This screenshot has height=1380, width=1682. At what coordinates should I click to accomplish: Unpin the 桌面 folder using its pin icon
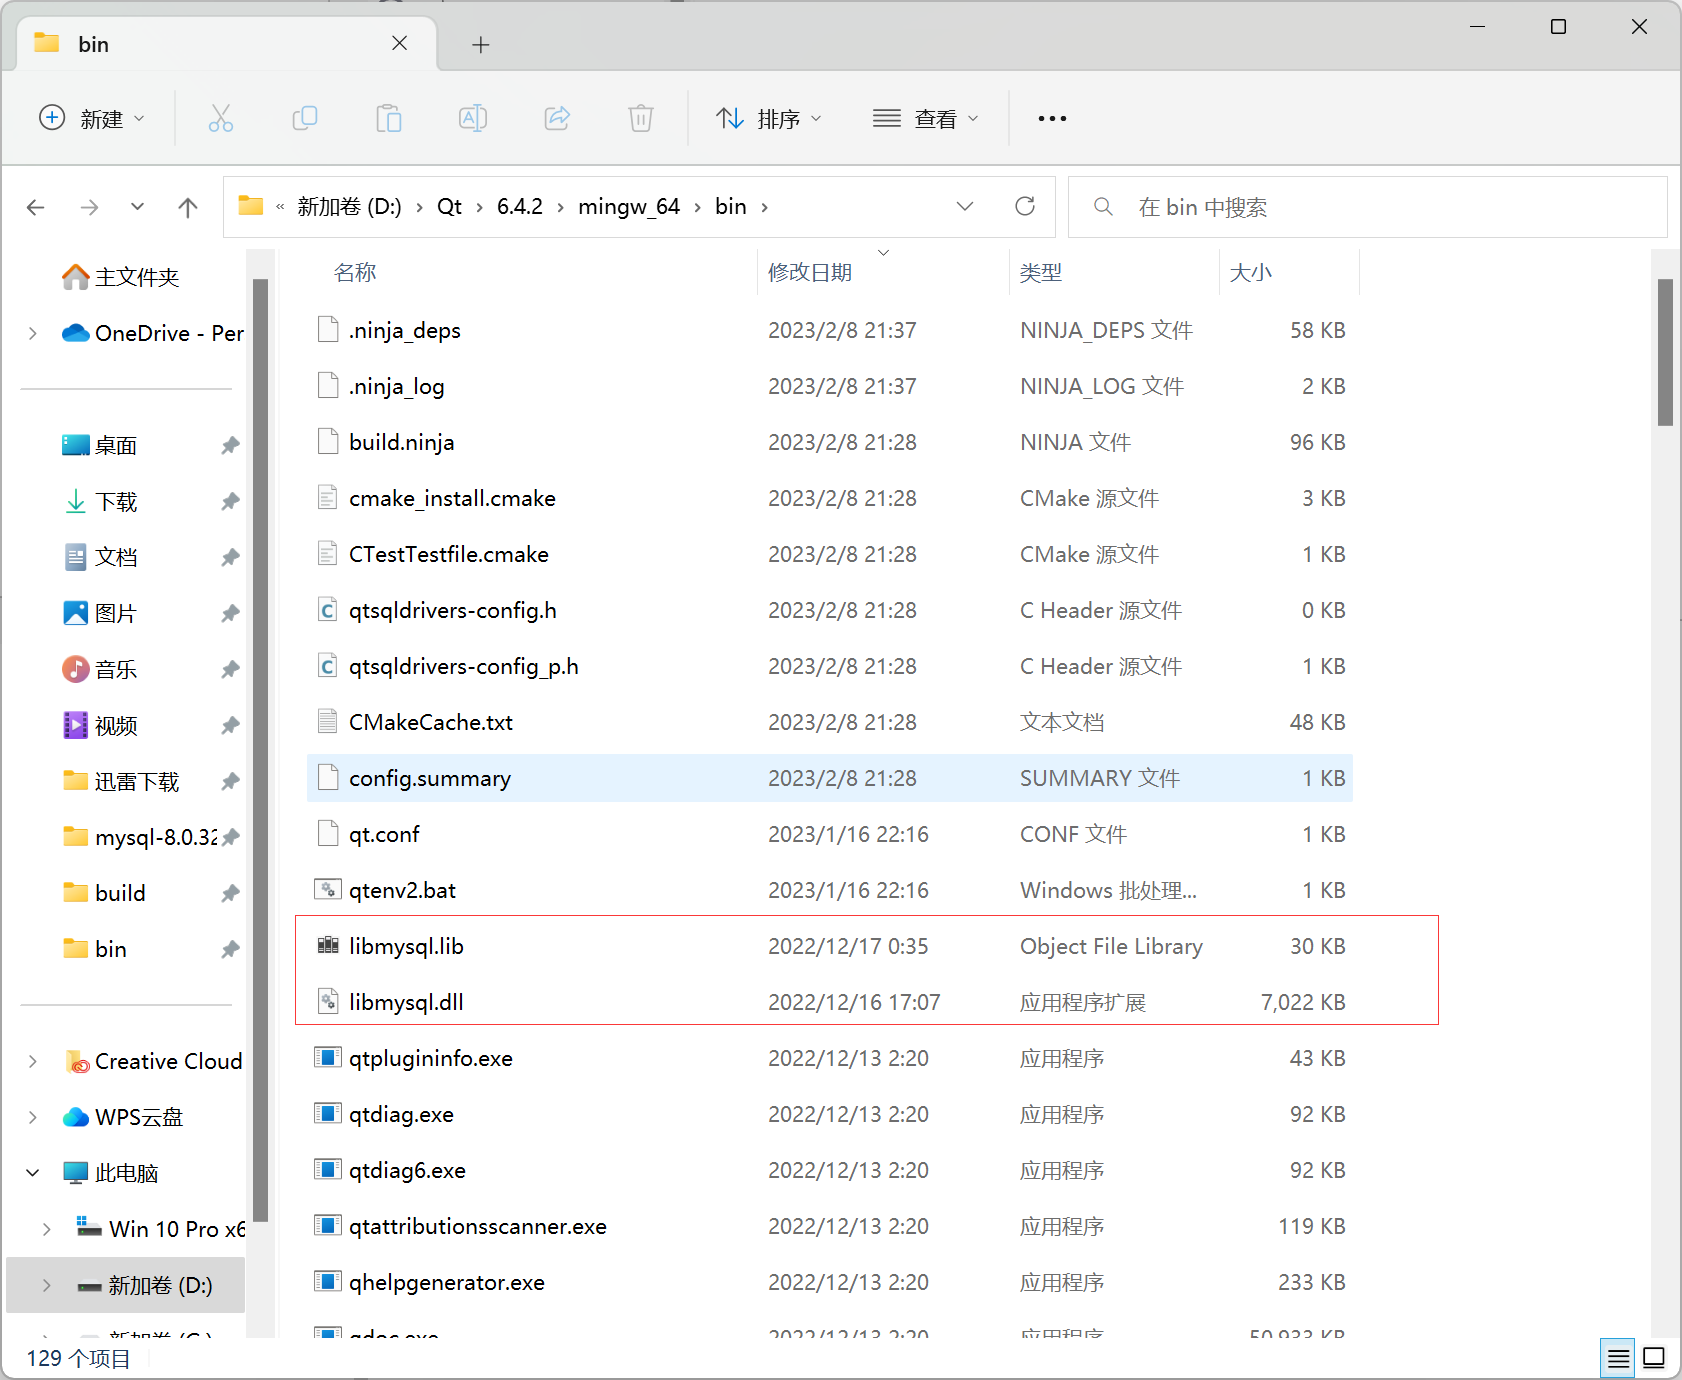(x=230, y=445)
